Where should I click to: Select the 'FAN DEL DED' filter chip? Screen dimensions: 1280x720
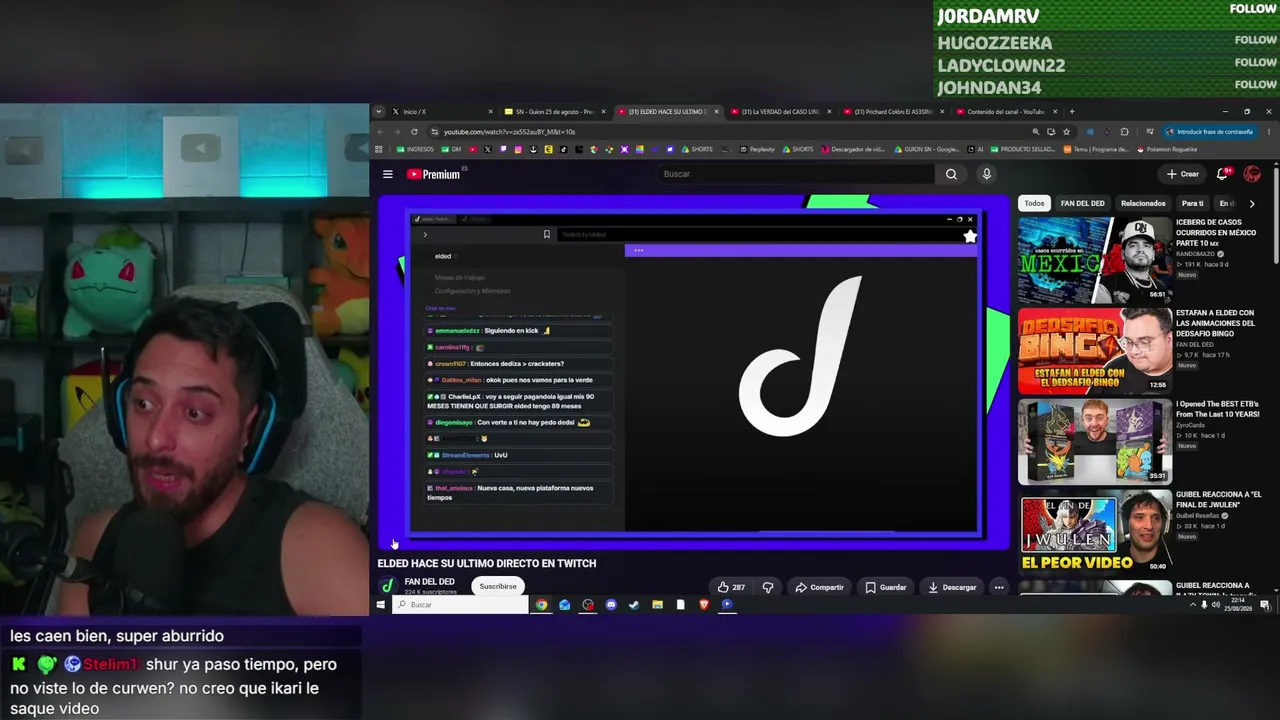1083,203
